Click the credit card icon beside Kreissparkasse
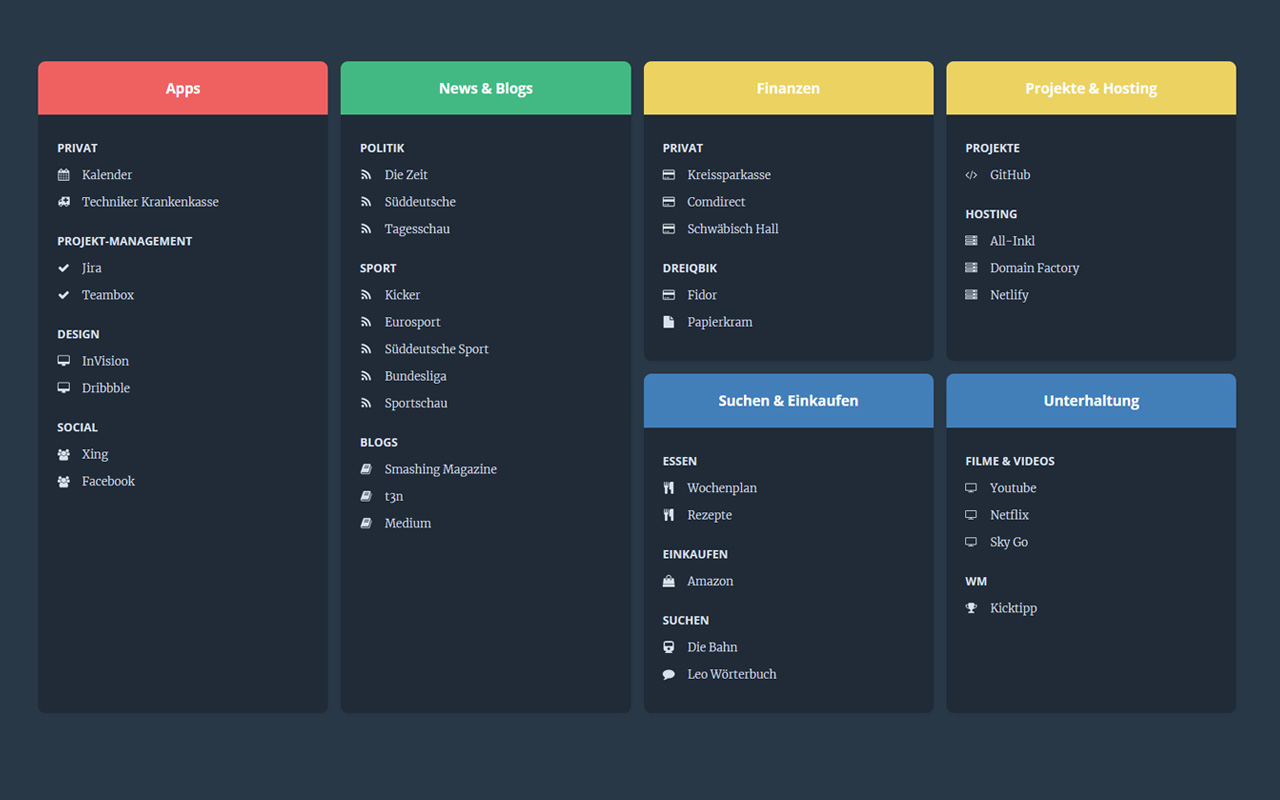 click(x=669, y=175)
